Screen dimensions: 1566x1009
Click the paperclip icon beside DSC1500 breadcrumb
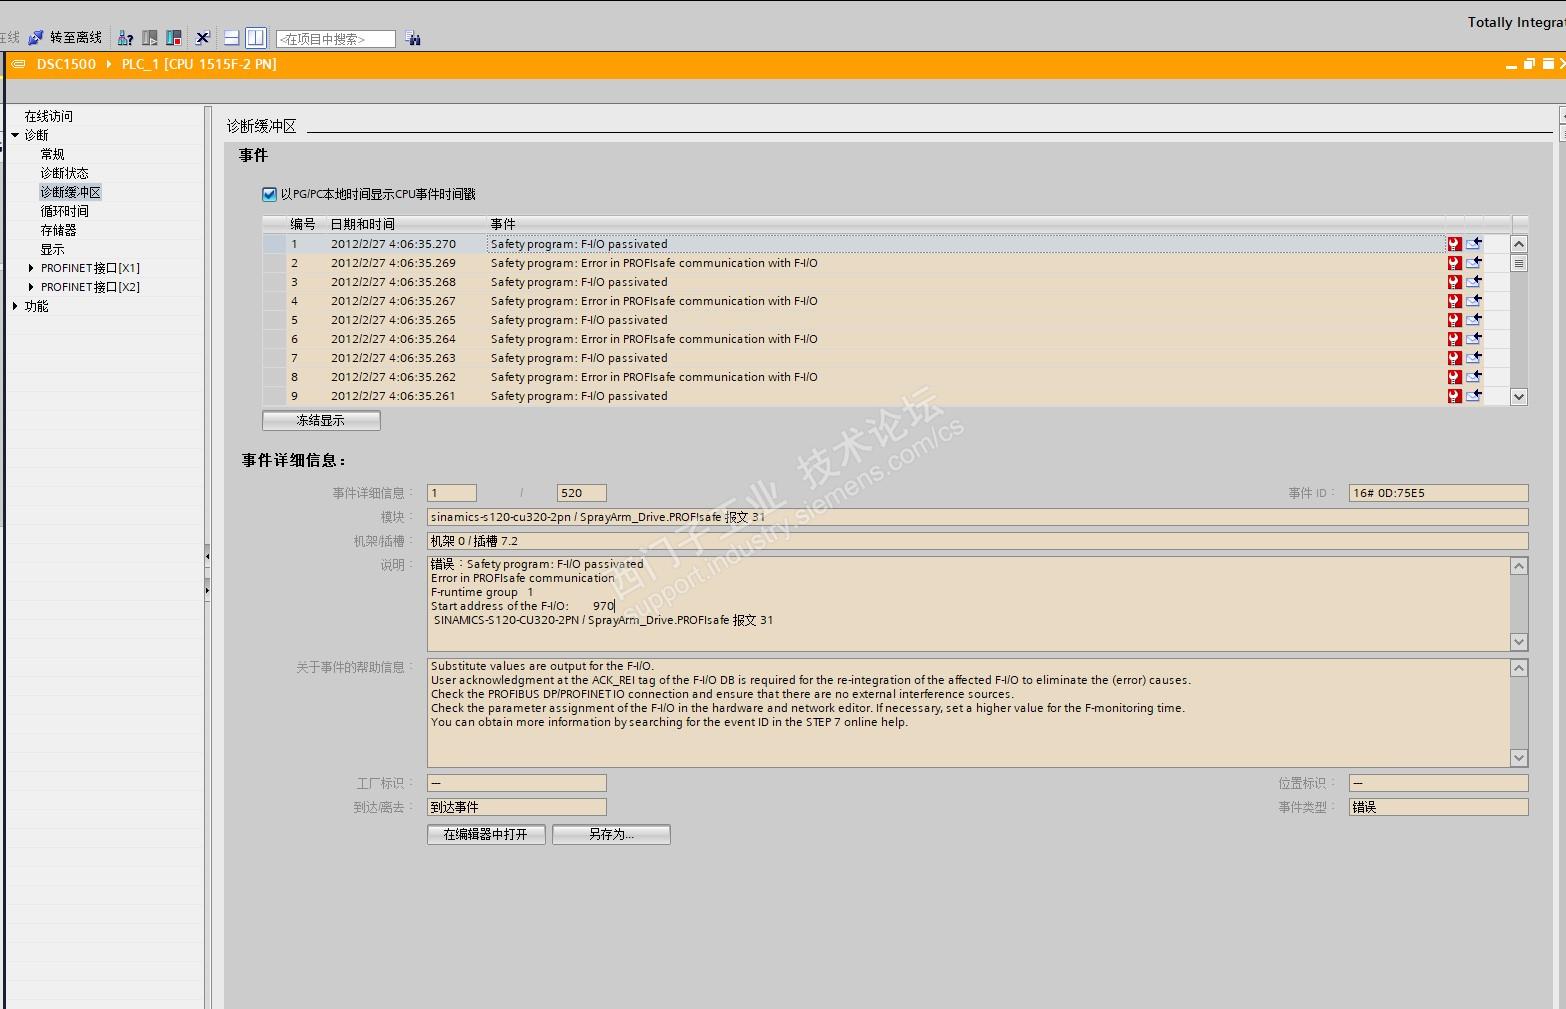coord(17,64)
